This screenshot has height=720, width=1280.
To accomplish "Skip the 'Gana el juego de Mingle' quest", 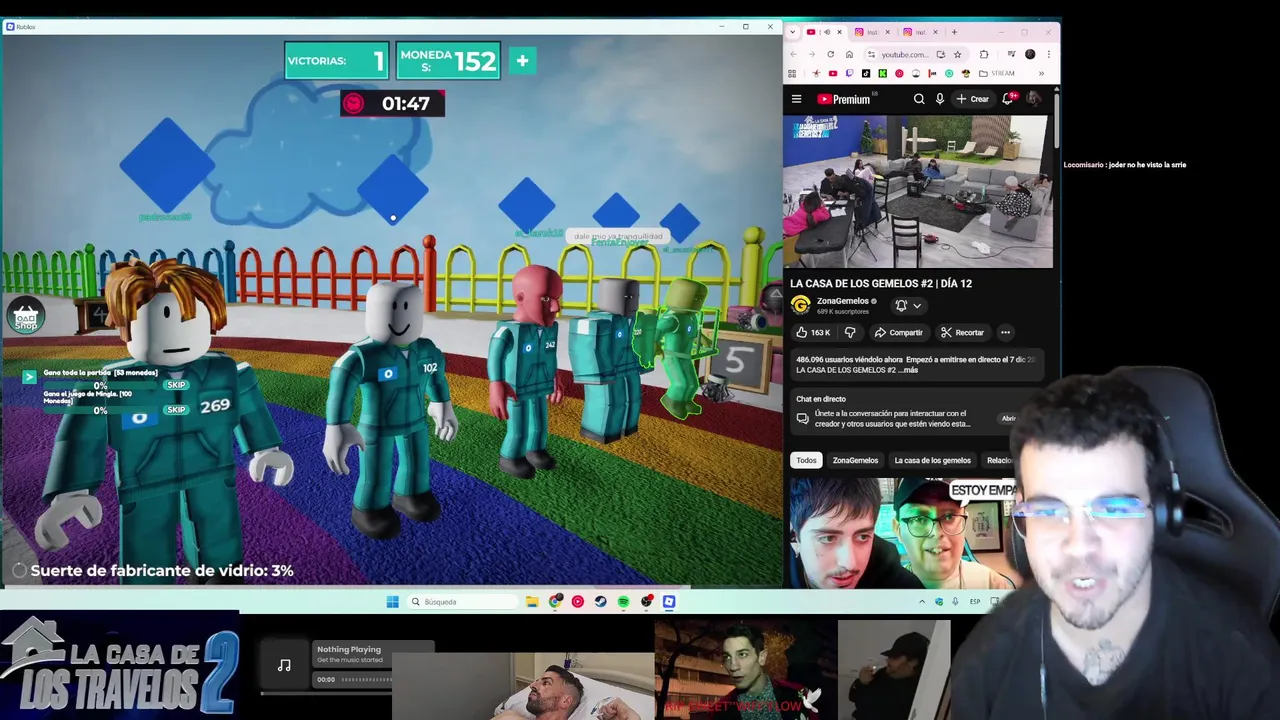I will point(176,409).
